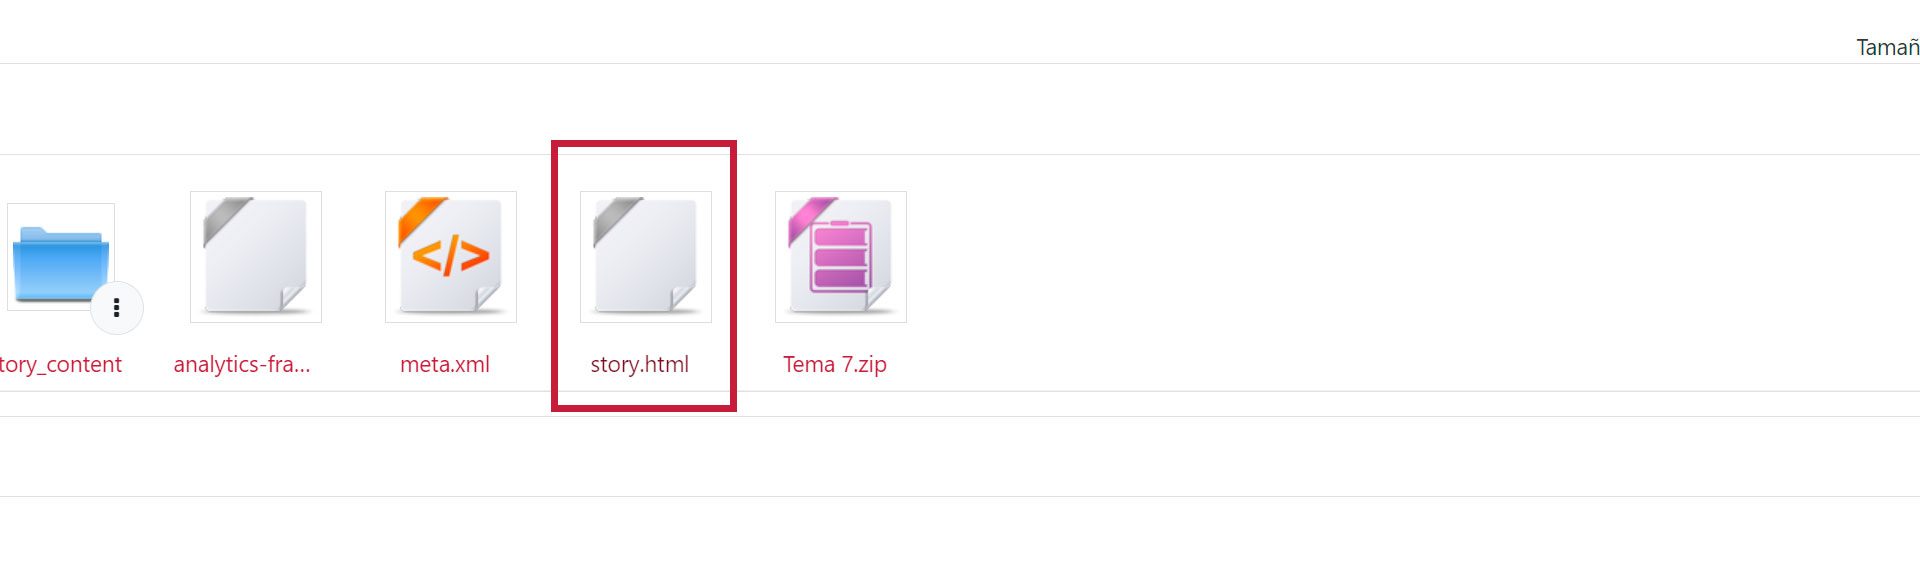Click the orange </> symbol on meta.xml
Image resolution: width=1920 pixels, height=564 pixels.
pyautogui.click(x=451, y=256)
